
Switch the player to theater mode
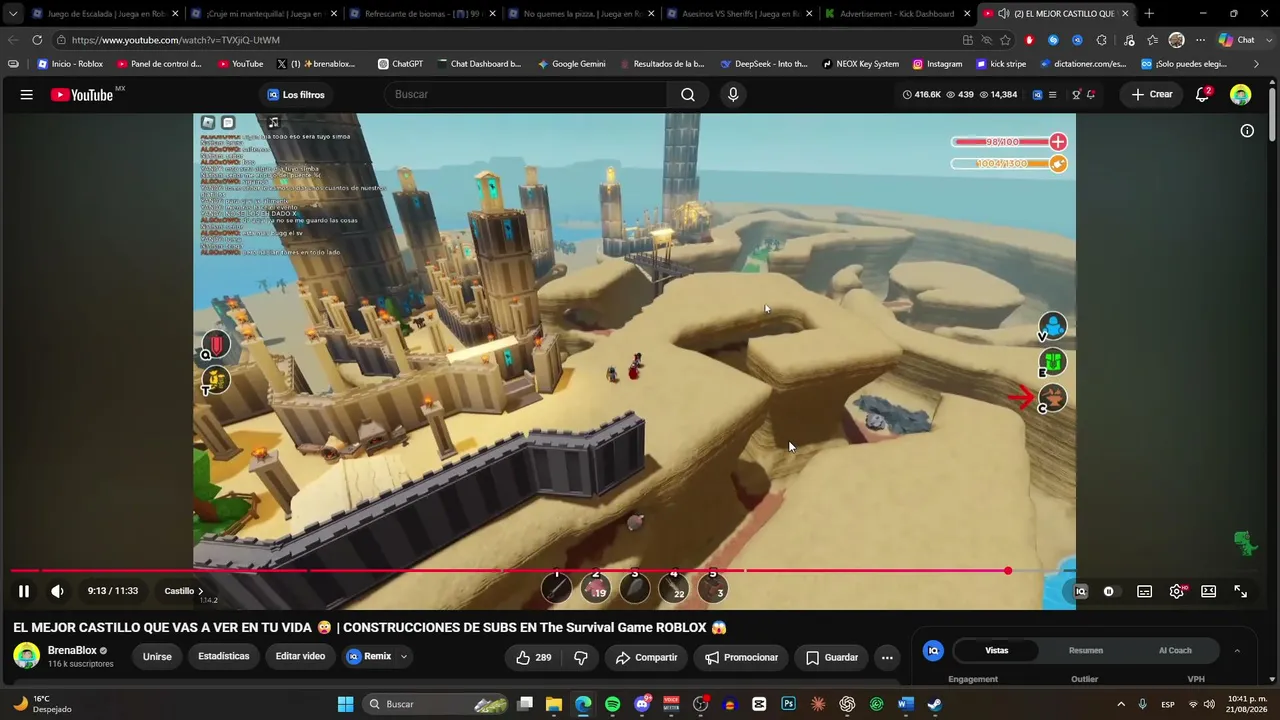pyautogui.click(x=1208, y=591)
